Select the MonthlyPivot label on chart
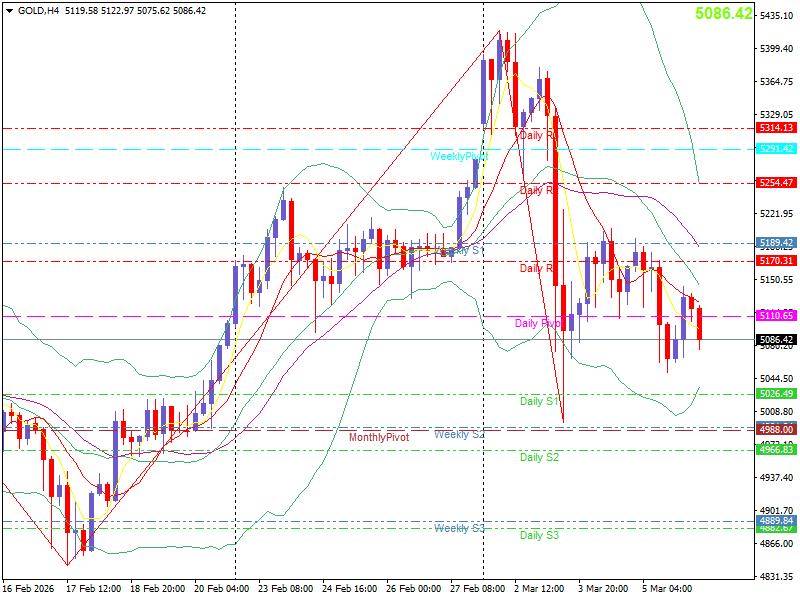The width and height of the screenshot is (800, 600). [378, 438]
